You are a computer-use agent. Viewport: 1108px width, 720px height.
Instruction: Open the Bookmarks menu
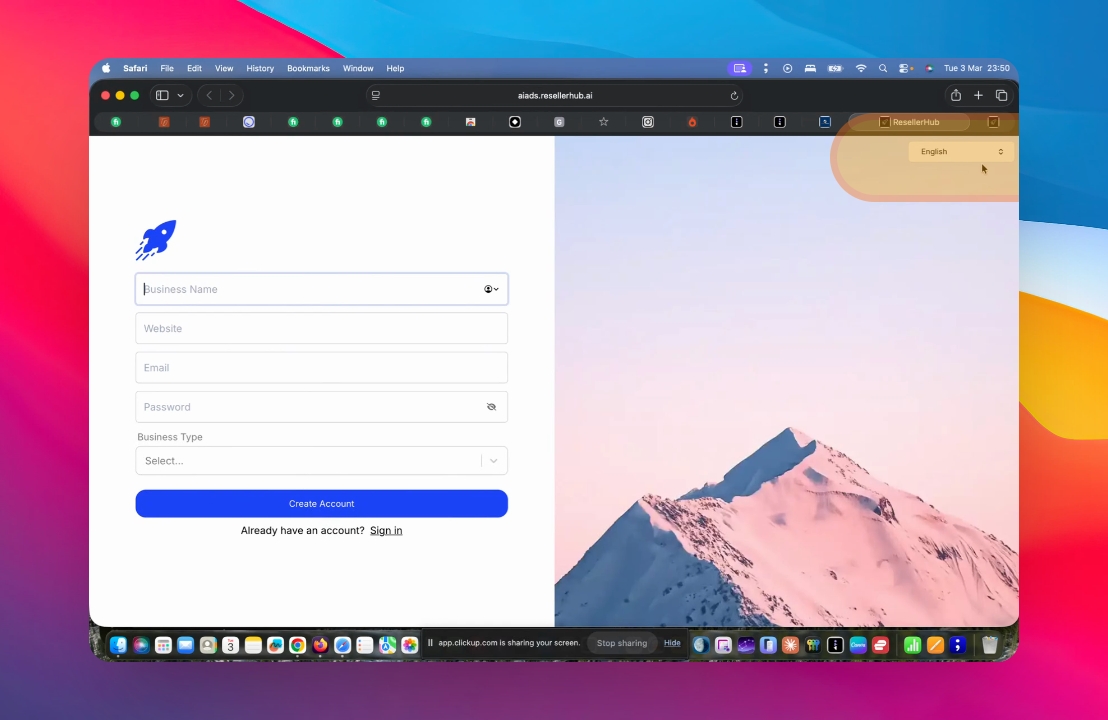(308, 69)
